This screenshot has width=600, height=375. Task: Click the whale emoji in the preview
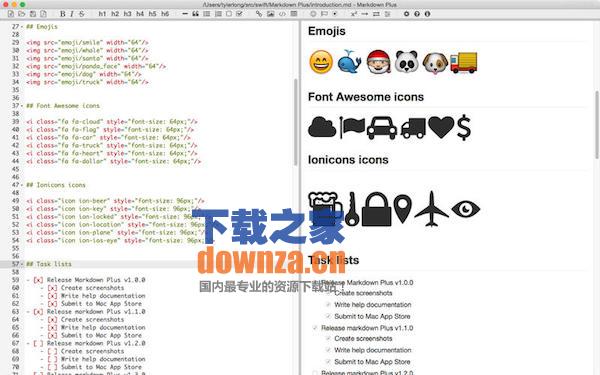pos(349,61)
